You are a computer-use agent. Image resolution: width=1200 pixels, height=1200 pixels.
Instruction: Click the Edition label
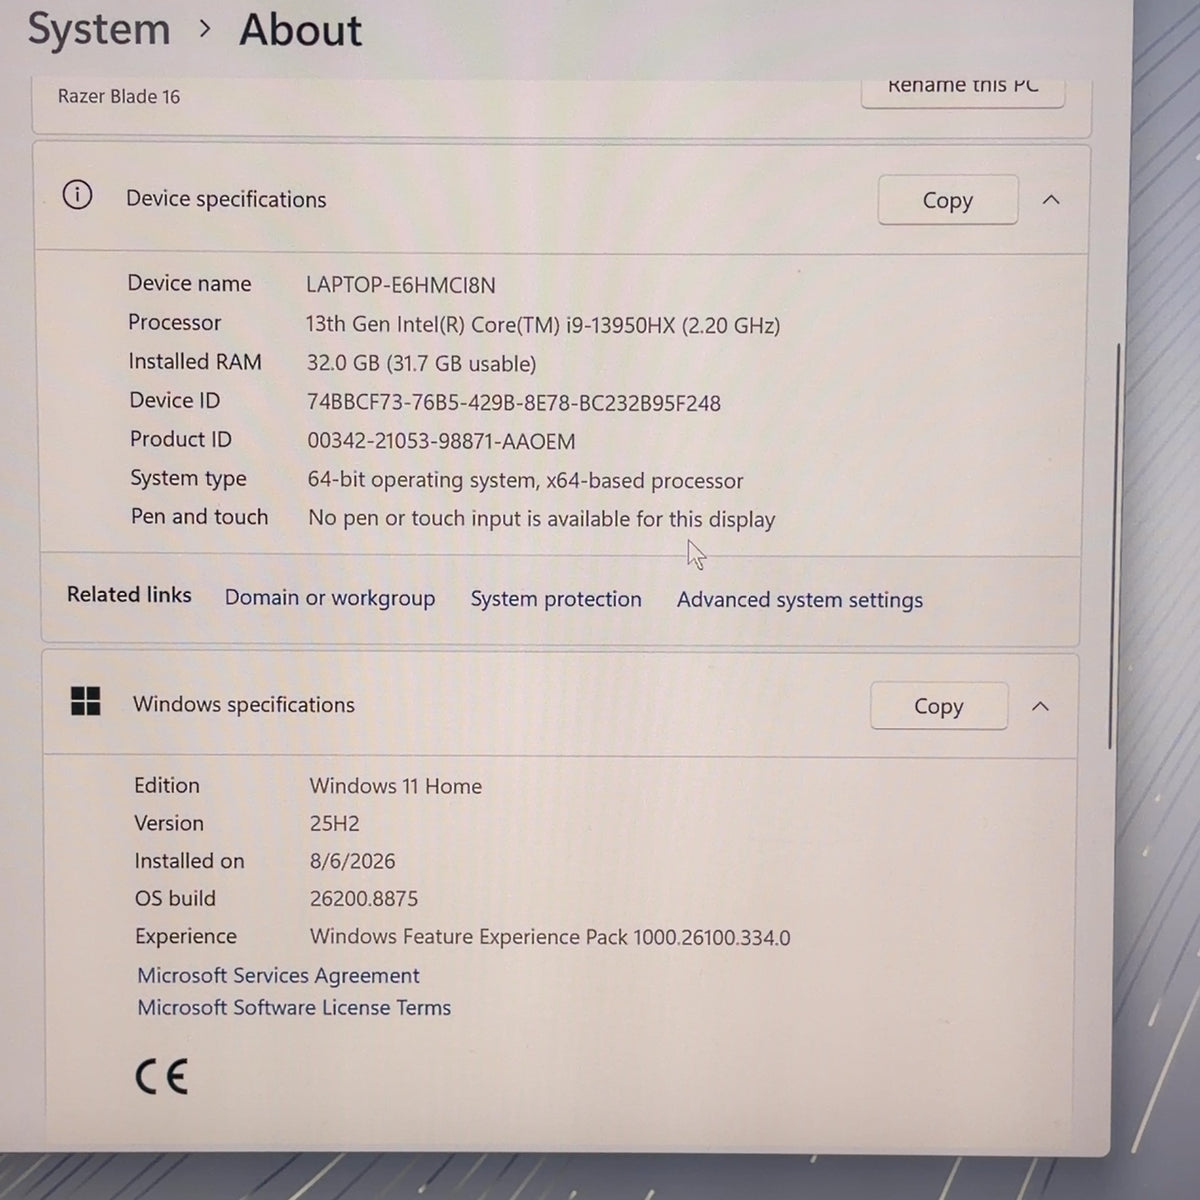[167, 785]
